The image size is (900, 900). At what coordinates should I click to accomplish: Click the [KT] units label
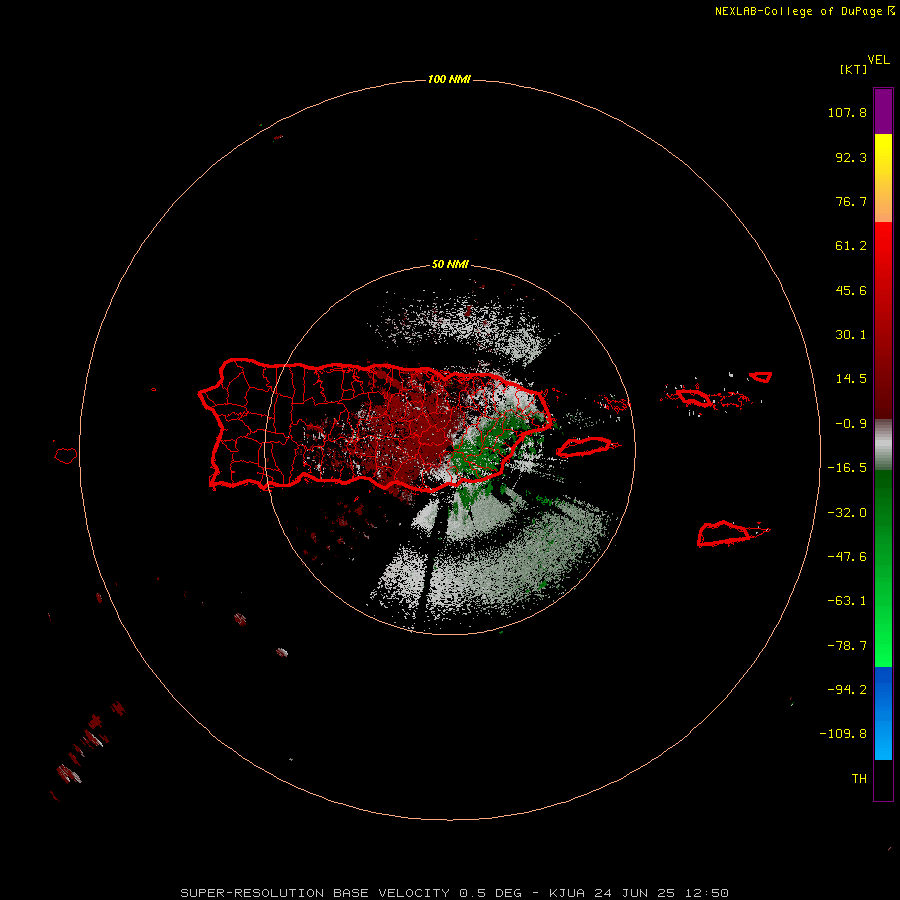[x=853, y=69]
